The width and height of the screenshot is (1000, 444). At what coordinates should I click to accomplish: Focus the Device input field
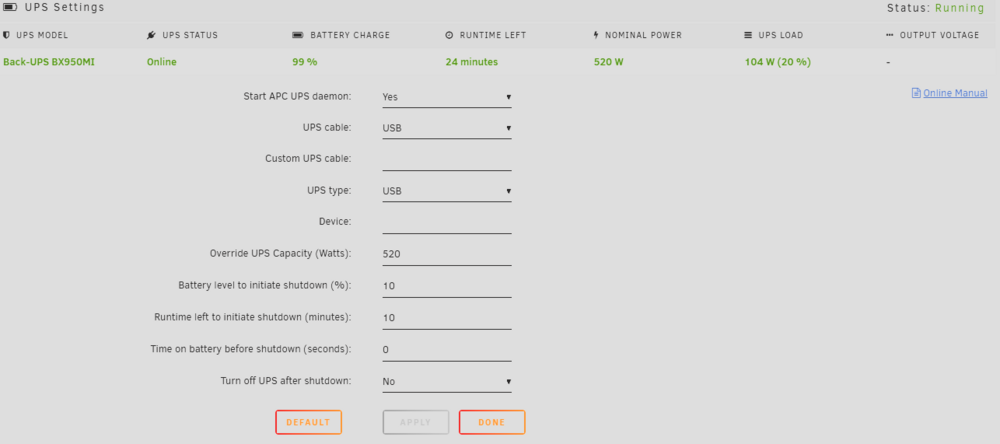pyautogui.click(x=446, y=223)
